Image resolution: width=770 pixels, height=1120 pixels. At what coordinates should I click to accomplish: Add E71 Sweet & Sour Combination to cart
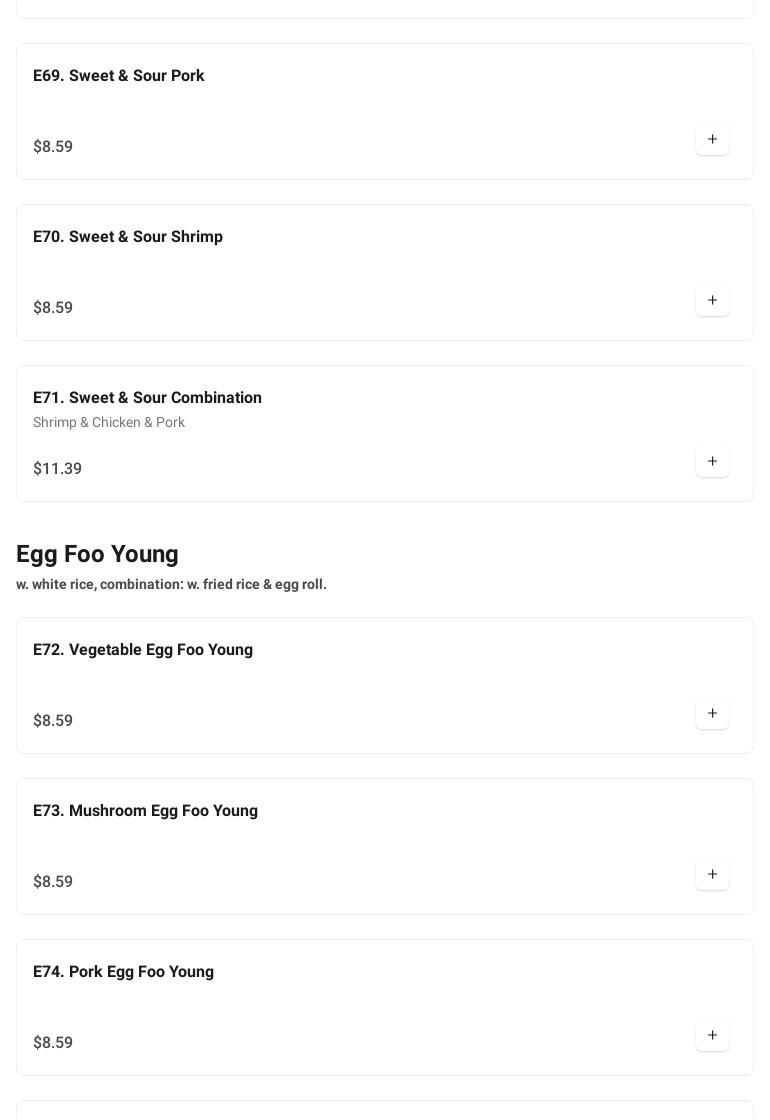pyautogui.click(x=712, y=461)
